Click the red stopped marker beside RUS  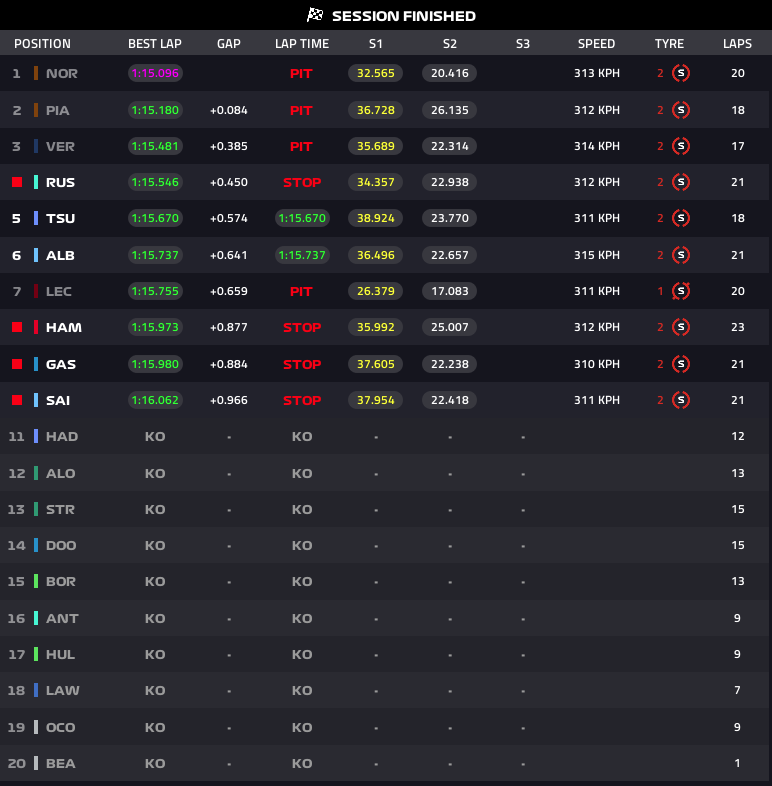click(16, 182)
